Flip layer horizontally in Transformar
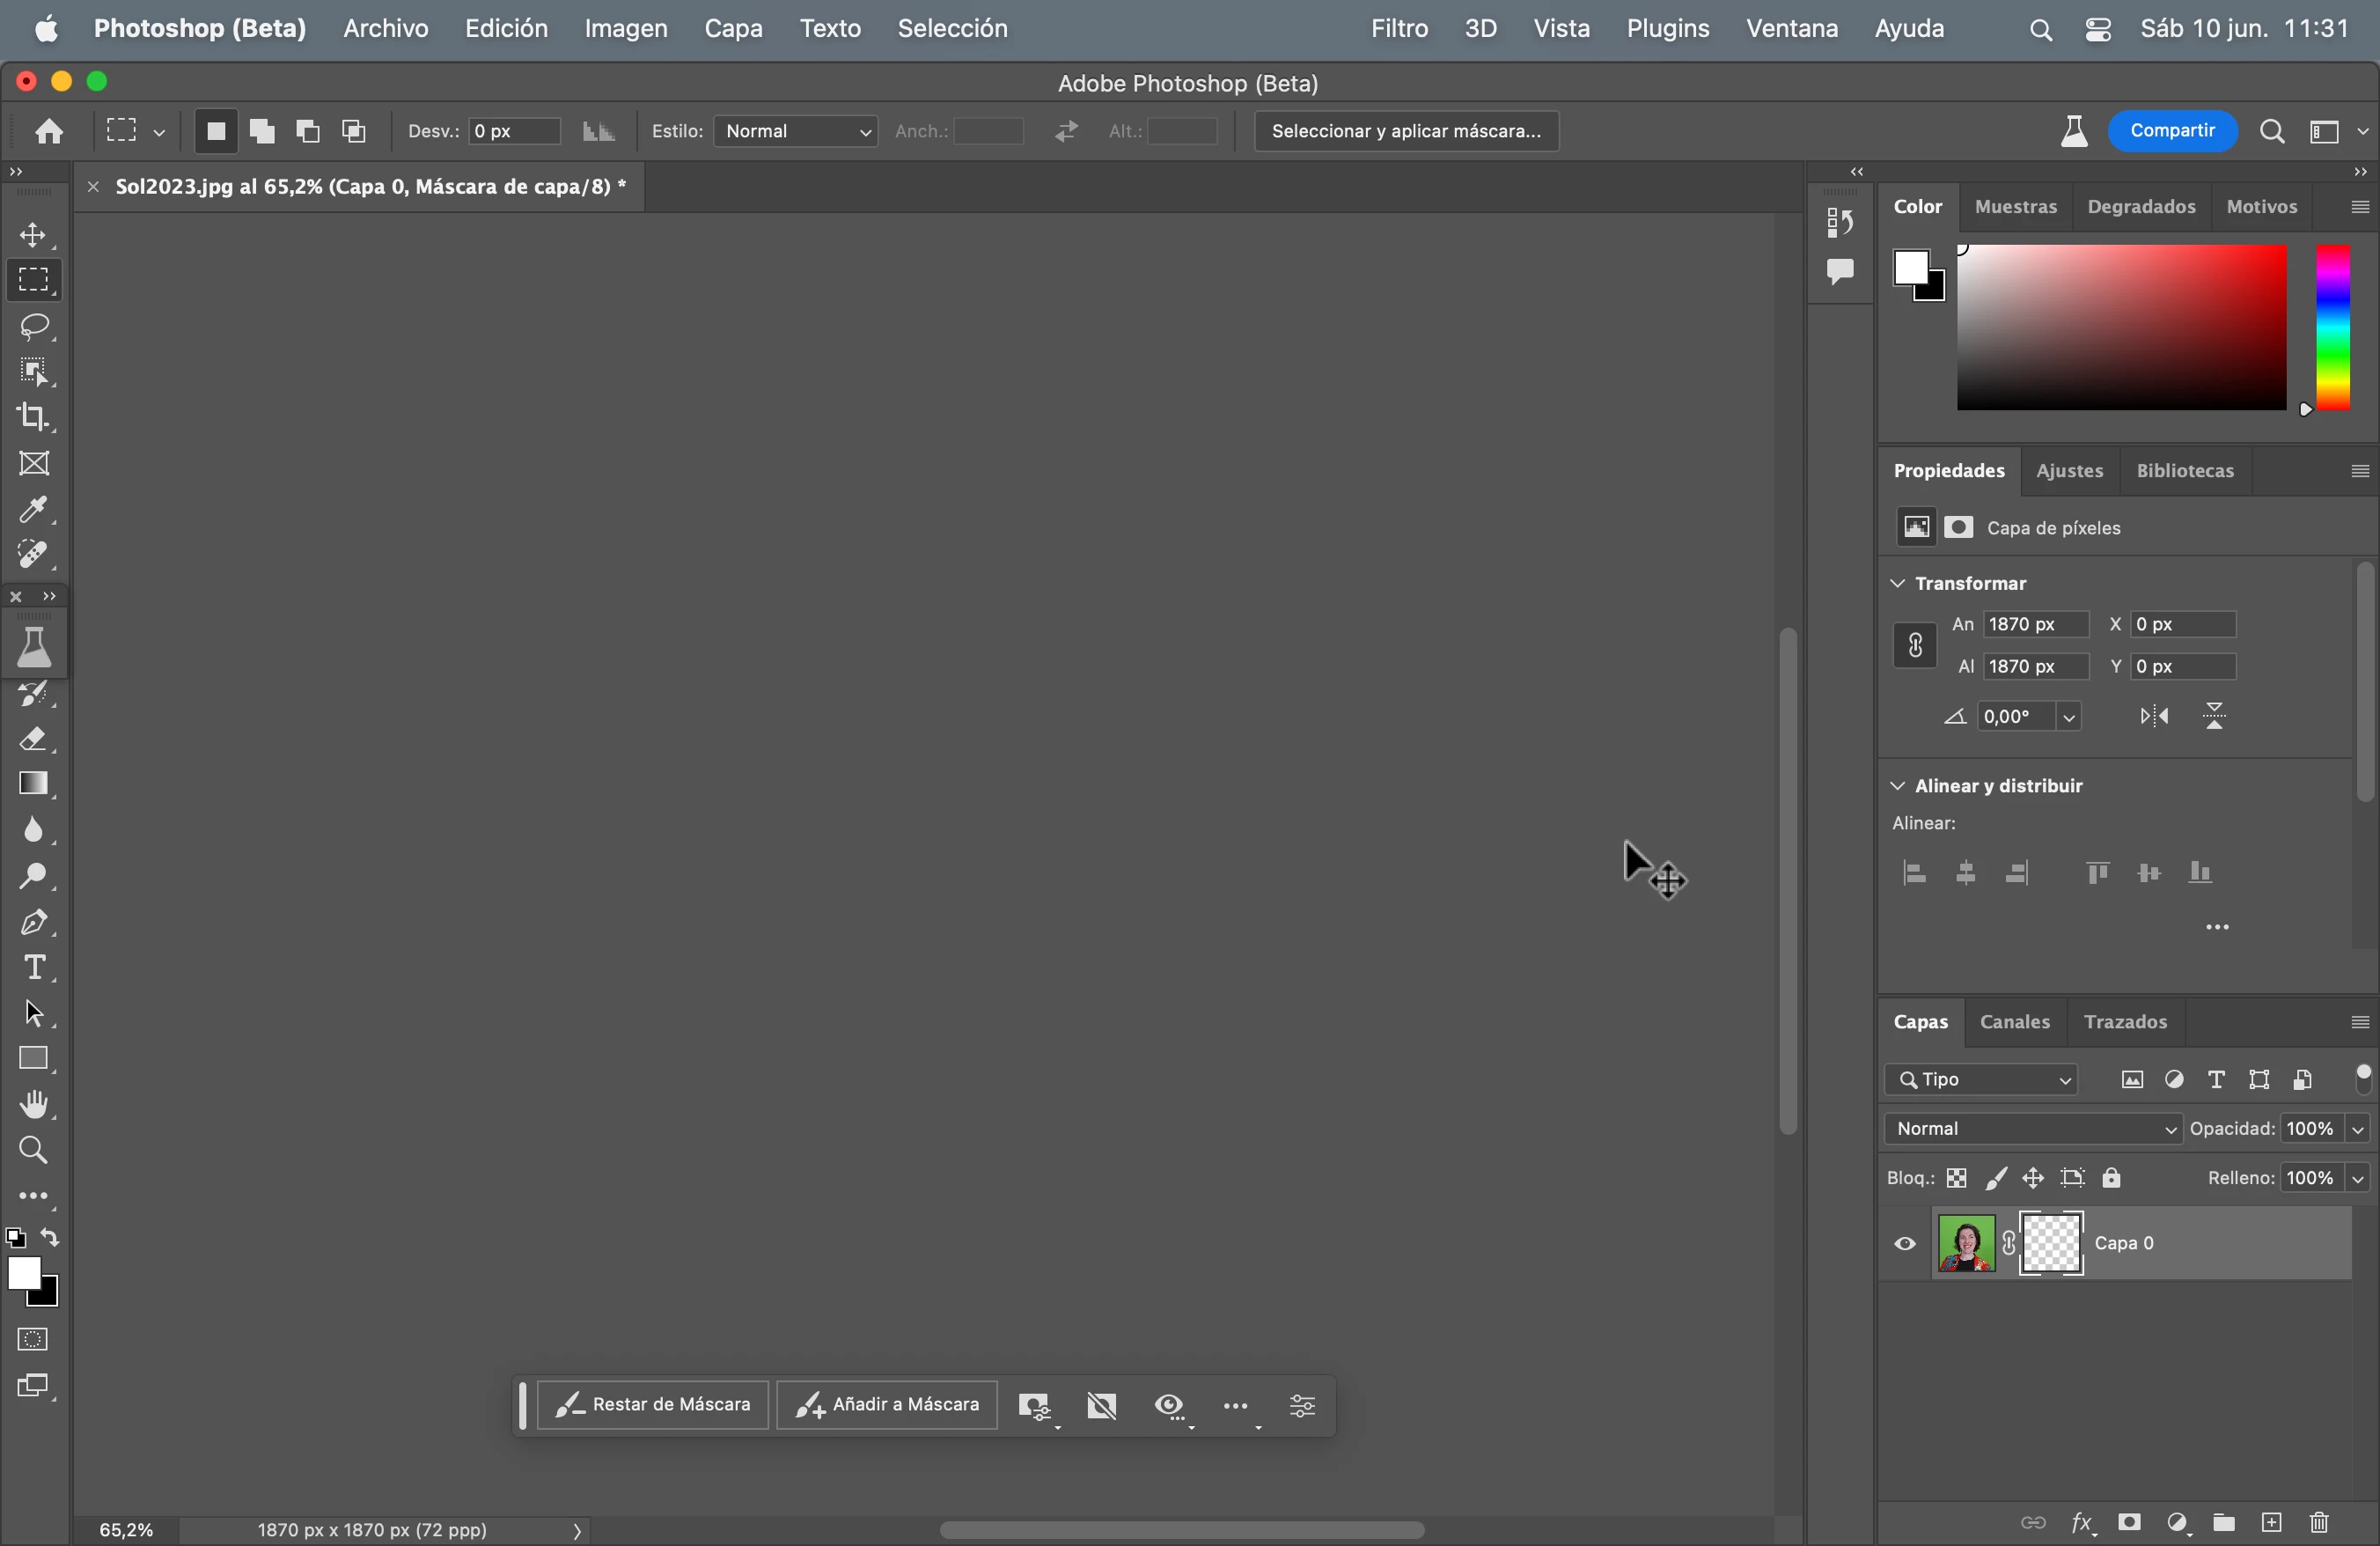Image resolution: width=2380 pixels, height=1546 pixels. pos(2154,716)
